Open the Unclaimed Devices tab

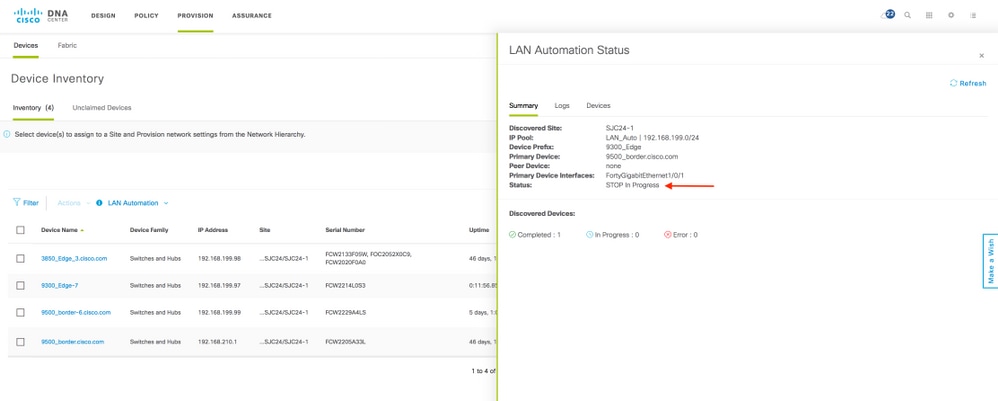102,108
